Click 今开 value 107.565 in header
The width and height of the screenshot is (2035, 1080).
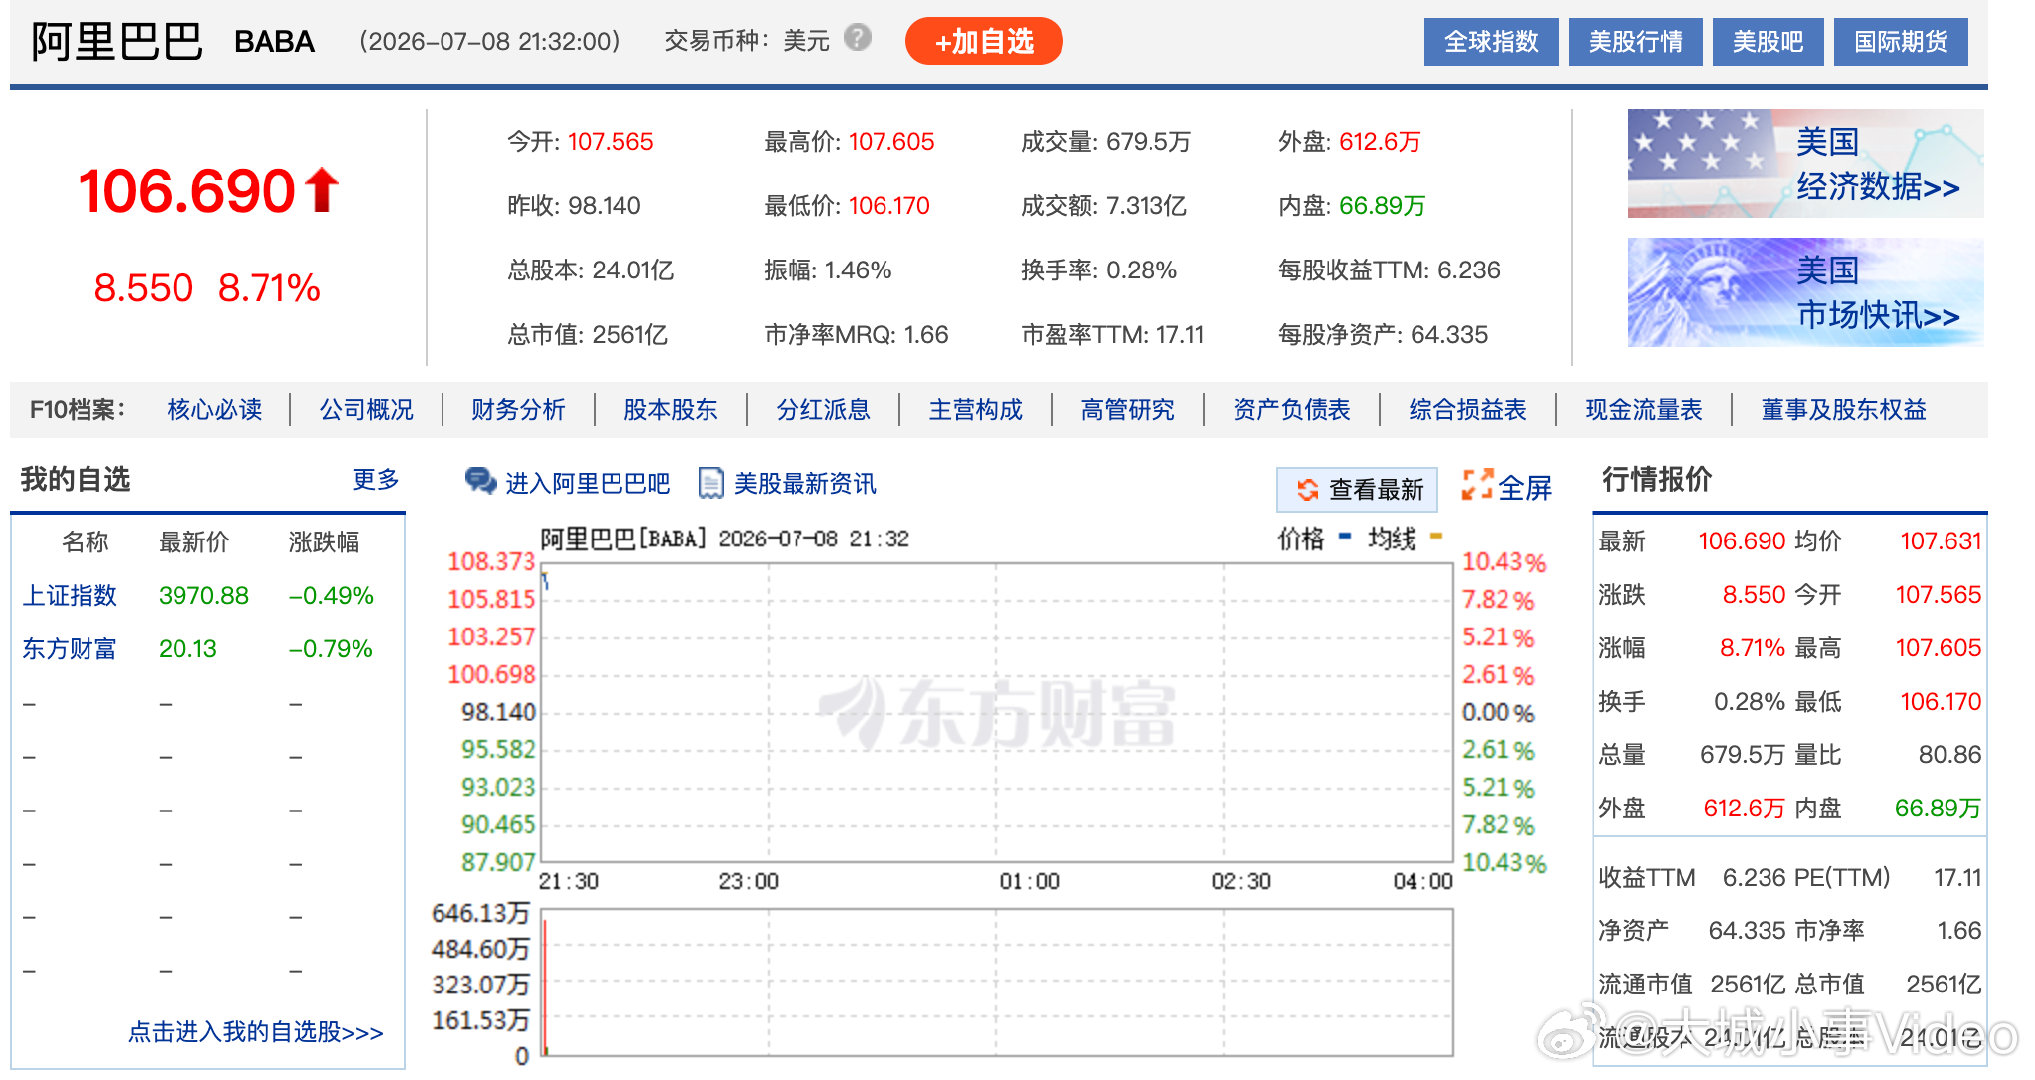(610, 141)
